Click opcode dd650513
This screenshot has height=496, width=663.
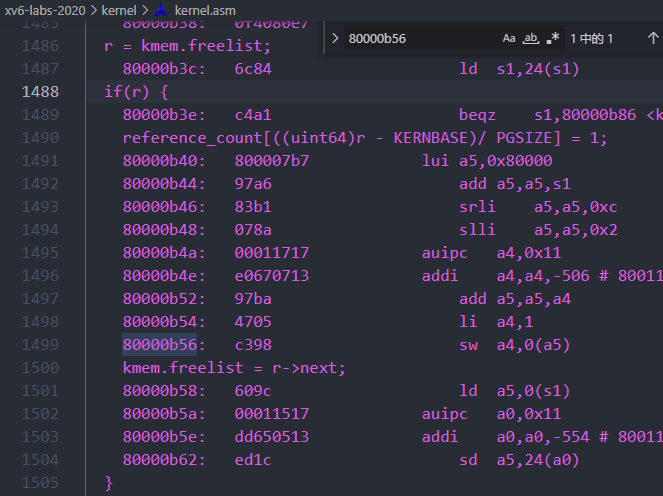272,437
